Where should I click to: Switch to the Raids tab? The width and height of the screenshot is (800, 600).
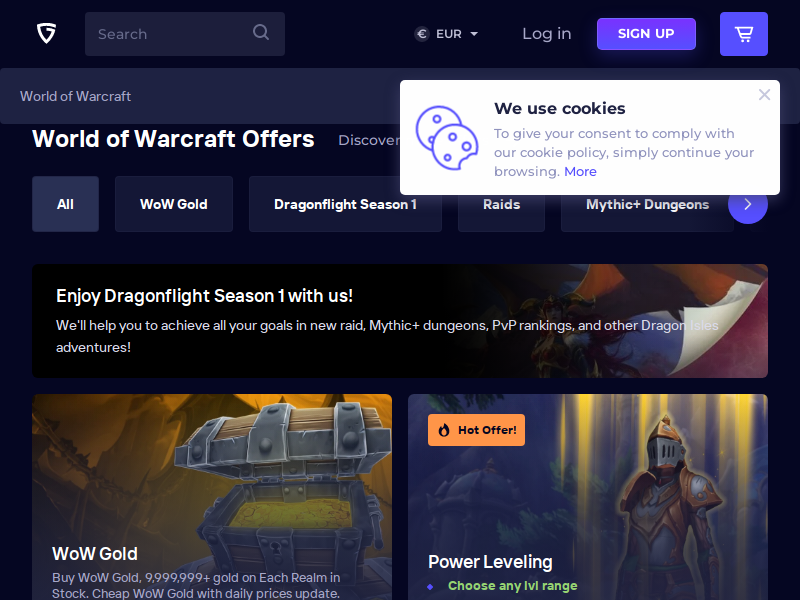pos(501,204)
